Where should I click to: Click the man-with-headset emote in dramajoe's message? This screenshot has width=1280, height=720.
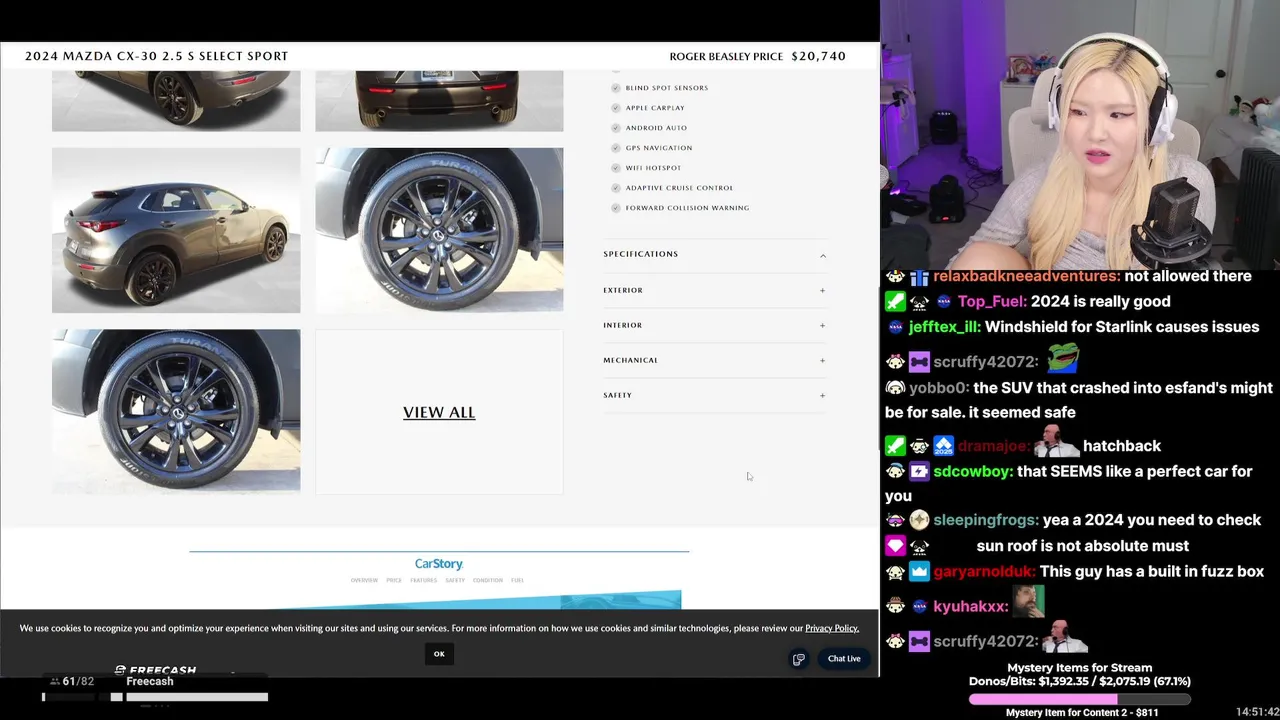click(x=1056, y=441)
